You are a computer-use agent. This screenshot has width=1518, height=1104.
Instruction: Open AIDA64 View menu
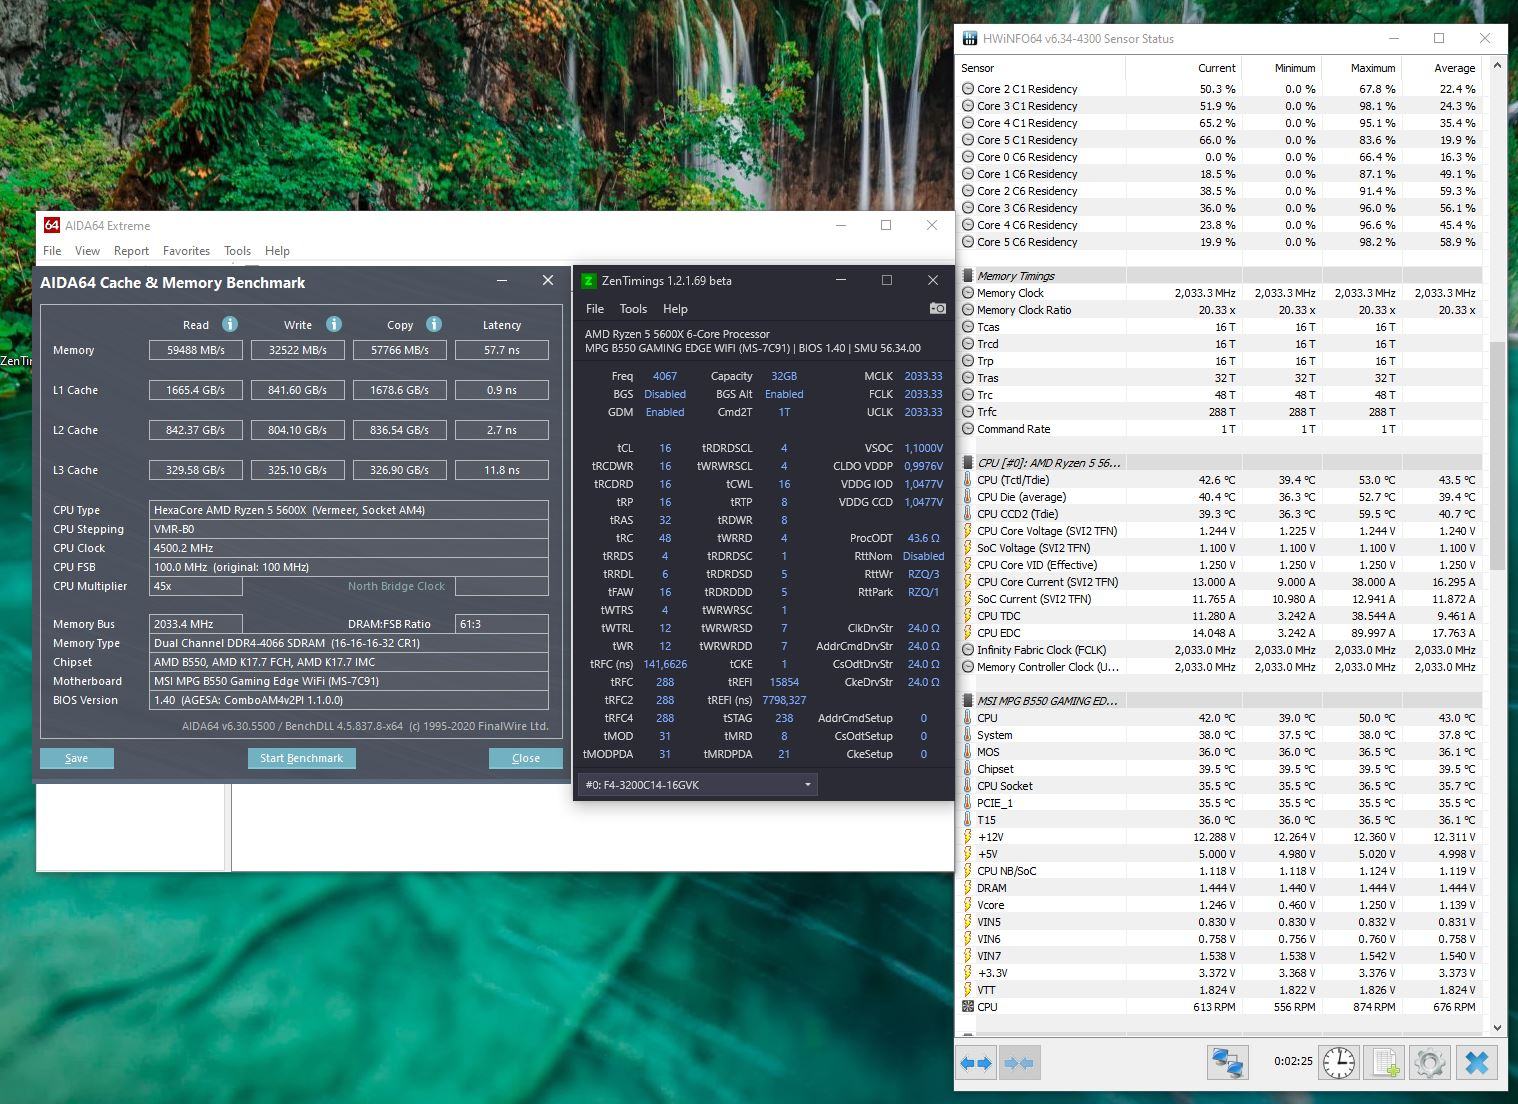tap(87, 251)
